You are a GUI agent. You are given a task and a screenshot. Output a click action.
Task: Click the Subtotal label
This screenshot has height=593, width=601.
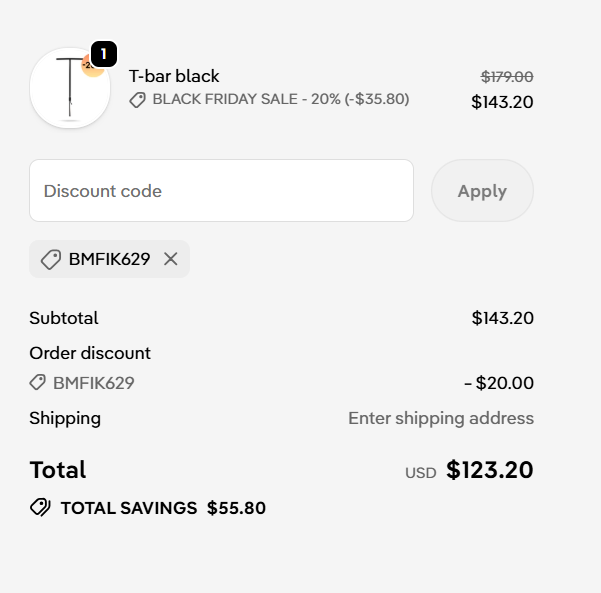64,318
